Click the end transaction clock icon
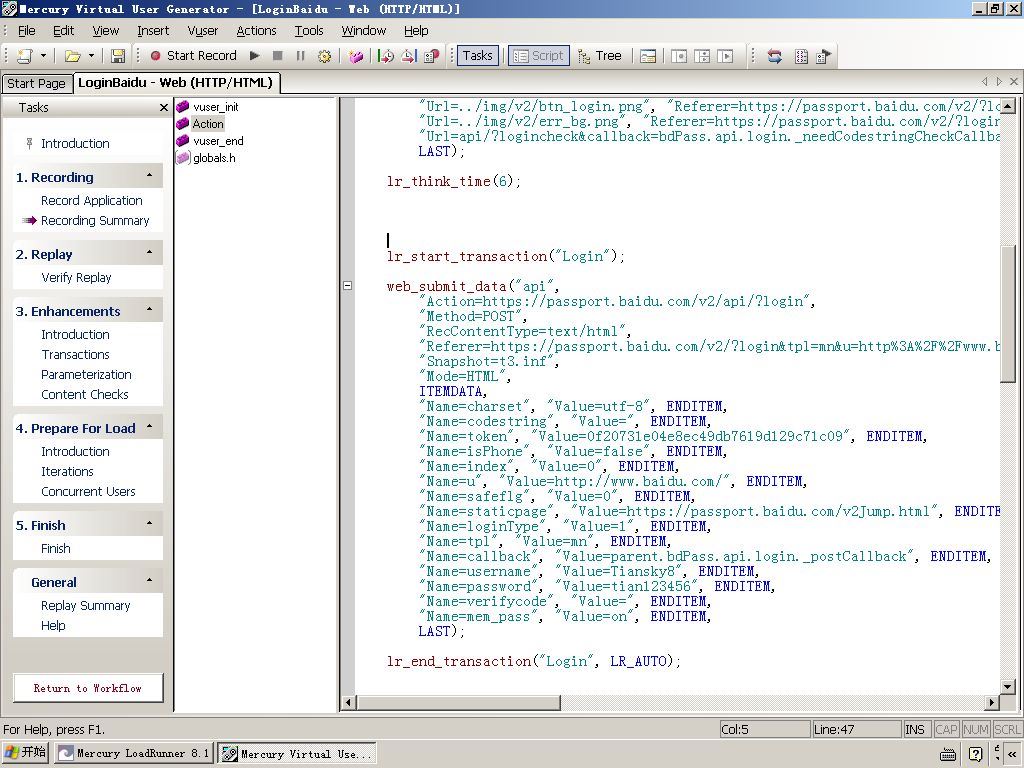 [409, 56]
